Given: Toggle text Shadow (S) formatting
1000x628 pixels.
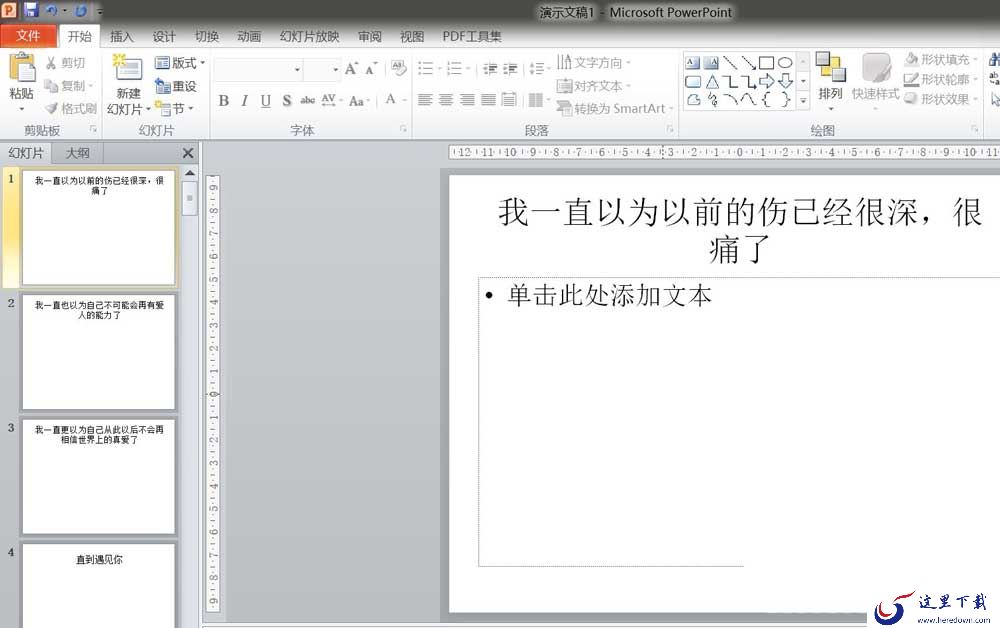Looking at the screenshot, I should click(x=287, y=100).
